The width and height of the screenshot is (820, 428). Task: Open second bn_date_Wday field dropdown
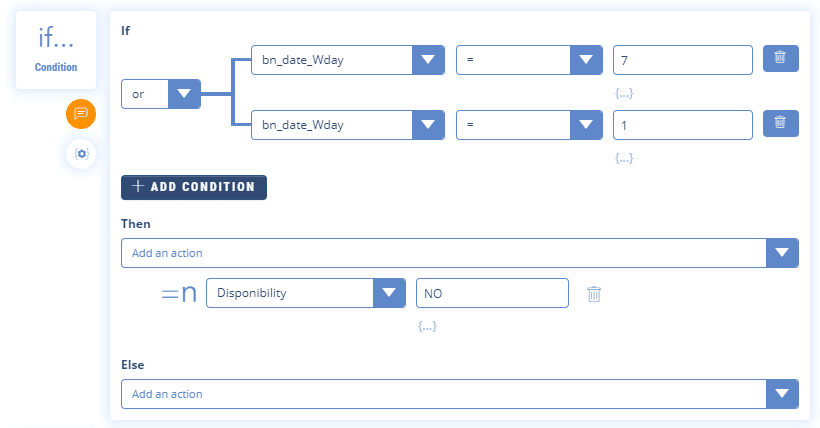click(x=428, y=125)
